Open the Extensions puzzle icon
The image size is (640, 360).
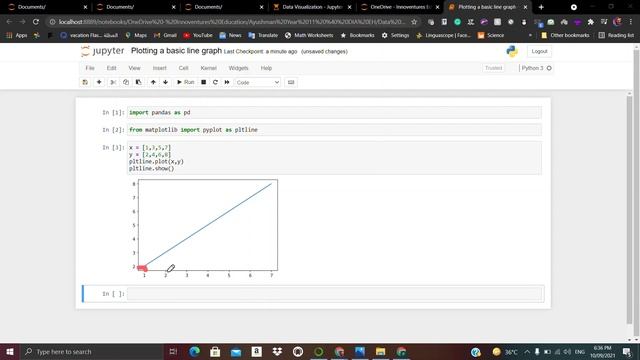(x=590, y=22)
